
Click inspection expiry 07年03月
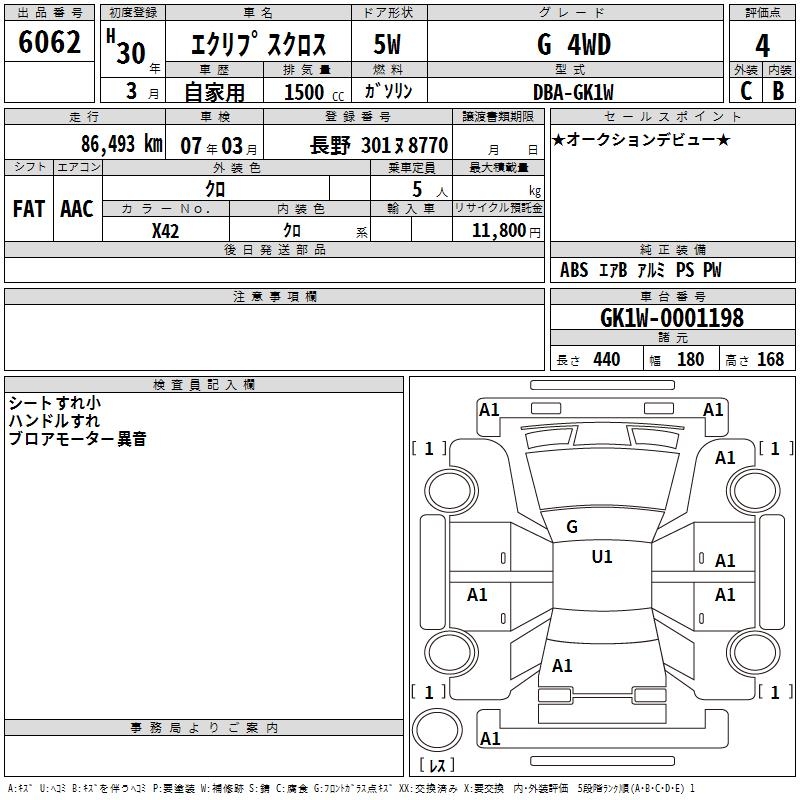219,146
